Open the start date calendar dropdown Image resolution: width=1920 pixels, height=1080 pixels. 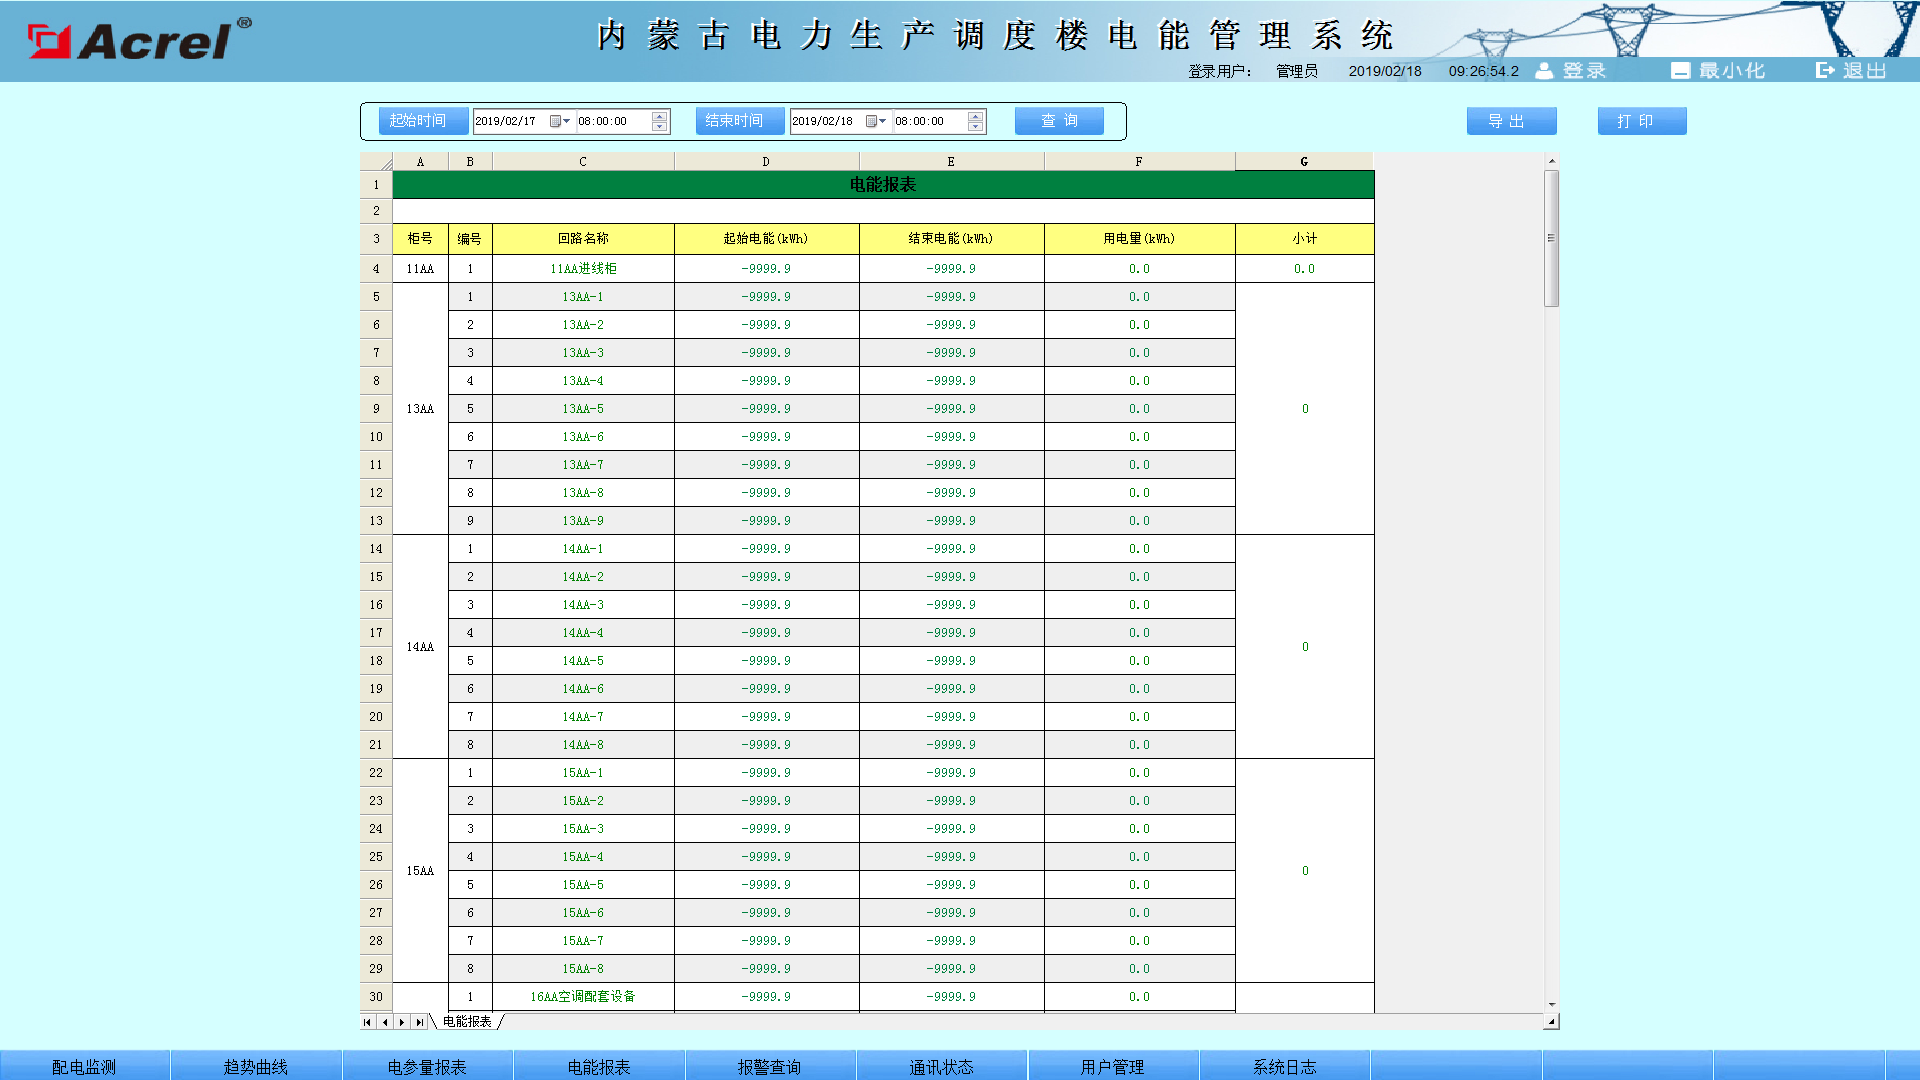[560, 121]
